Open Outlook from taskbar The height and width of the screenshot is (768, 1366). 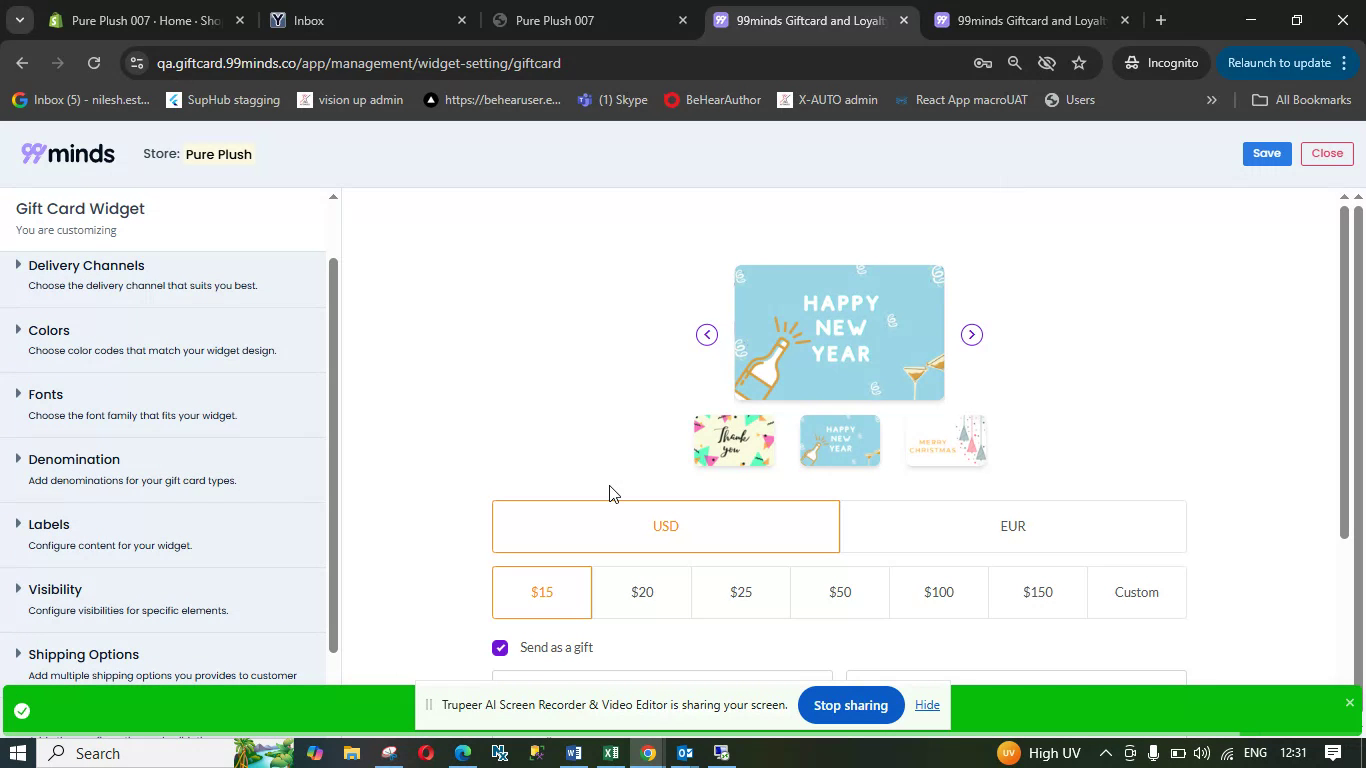685,753
